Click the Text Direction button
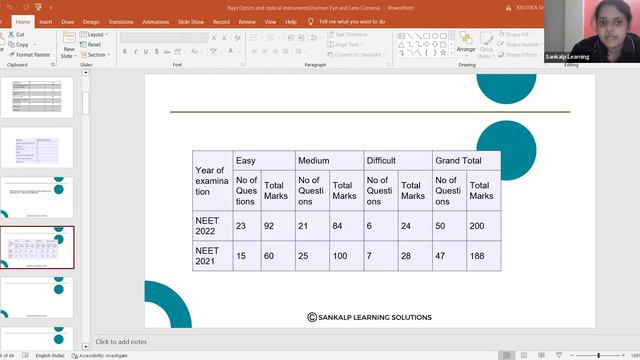This screenshot has height=360, width=640. 349,35
